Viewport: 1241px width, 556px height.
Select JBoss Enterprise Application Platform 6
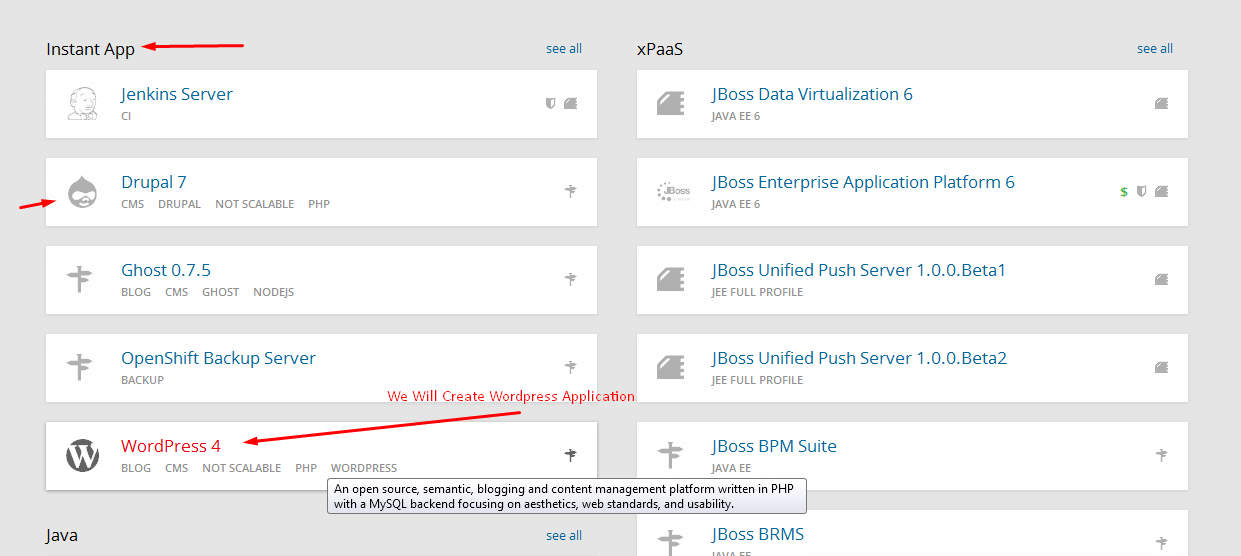[863, 182]
